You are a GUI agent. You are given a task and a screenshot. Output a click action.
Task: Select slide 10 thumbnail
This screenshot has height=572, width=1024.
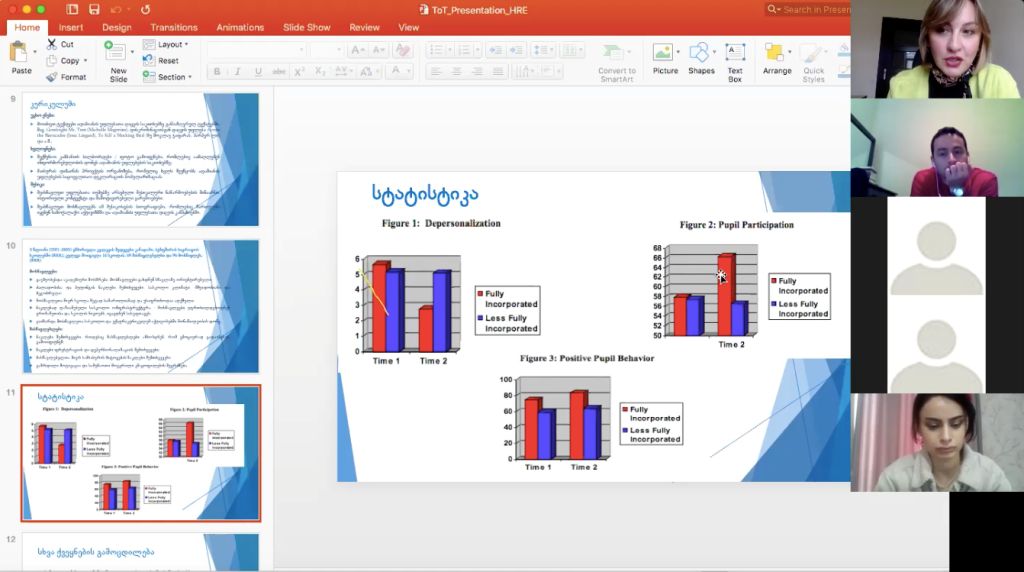[141, 301]
